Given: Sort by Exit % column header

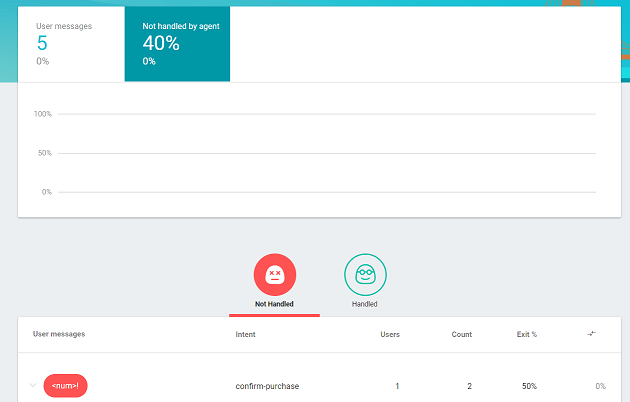Looking at the screenshot, I should pos(527,334).
